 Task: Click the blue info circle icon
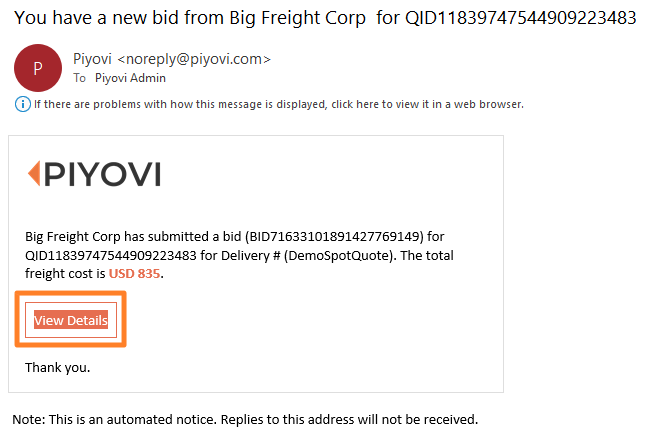(23, 104)
